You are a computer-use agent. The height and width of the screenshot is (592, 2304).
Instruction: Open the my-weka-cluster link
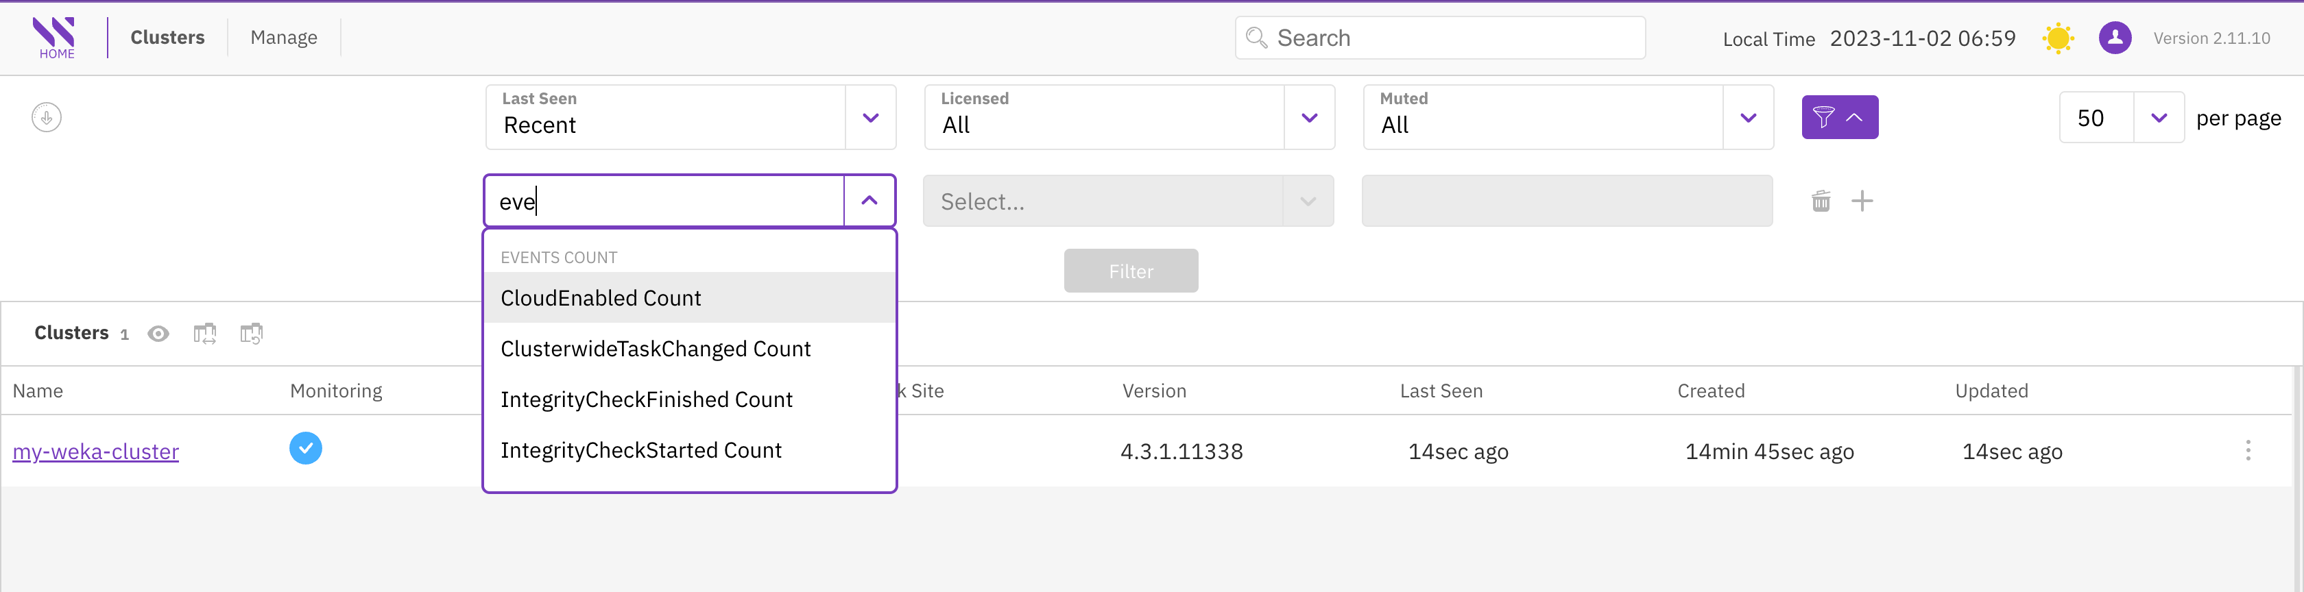(x=96, y=452)
